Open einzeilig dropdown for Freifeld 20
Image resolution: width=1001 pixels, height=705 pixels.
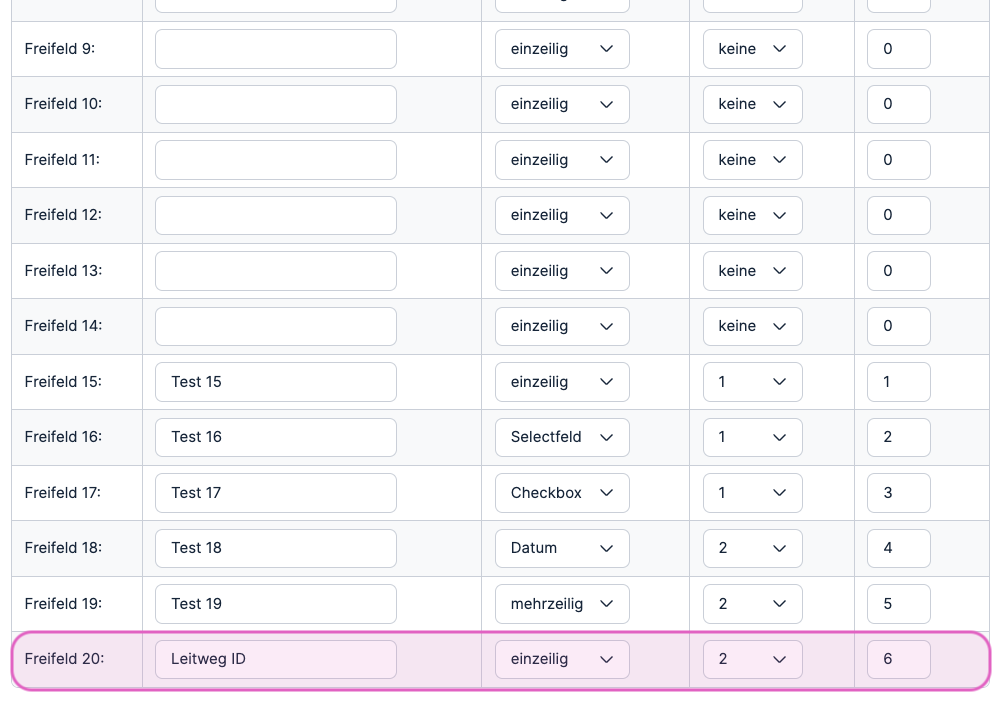tap(562, 659)
